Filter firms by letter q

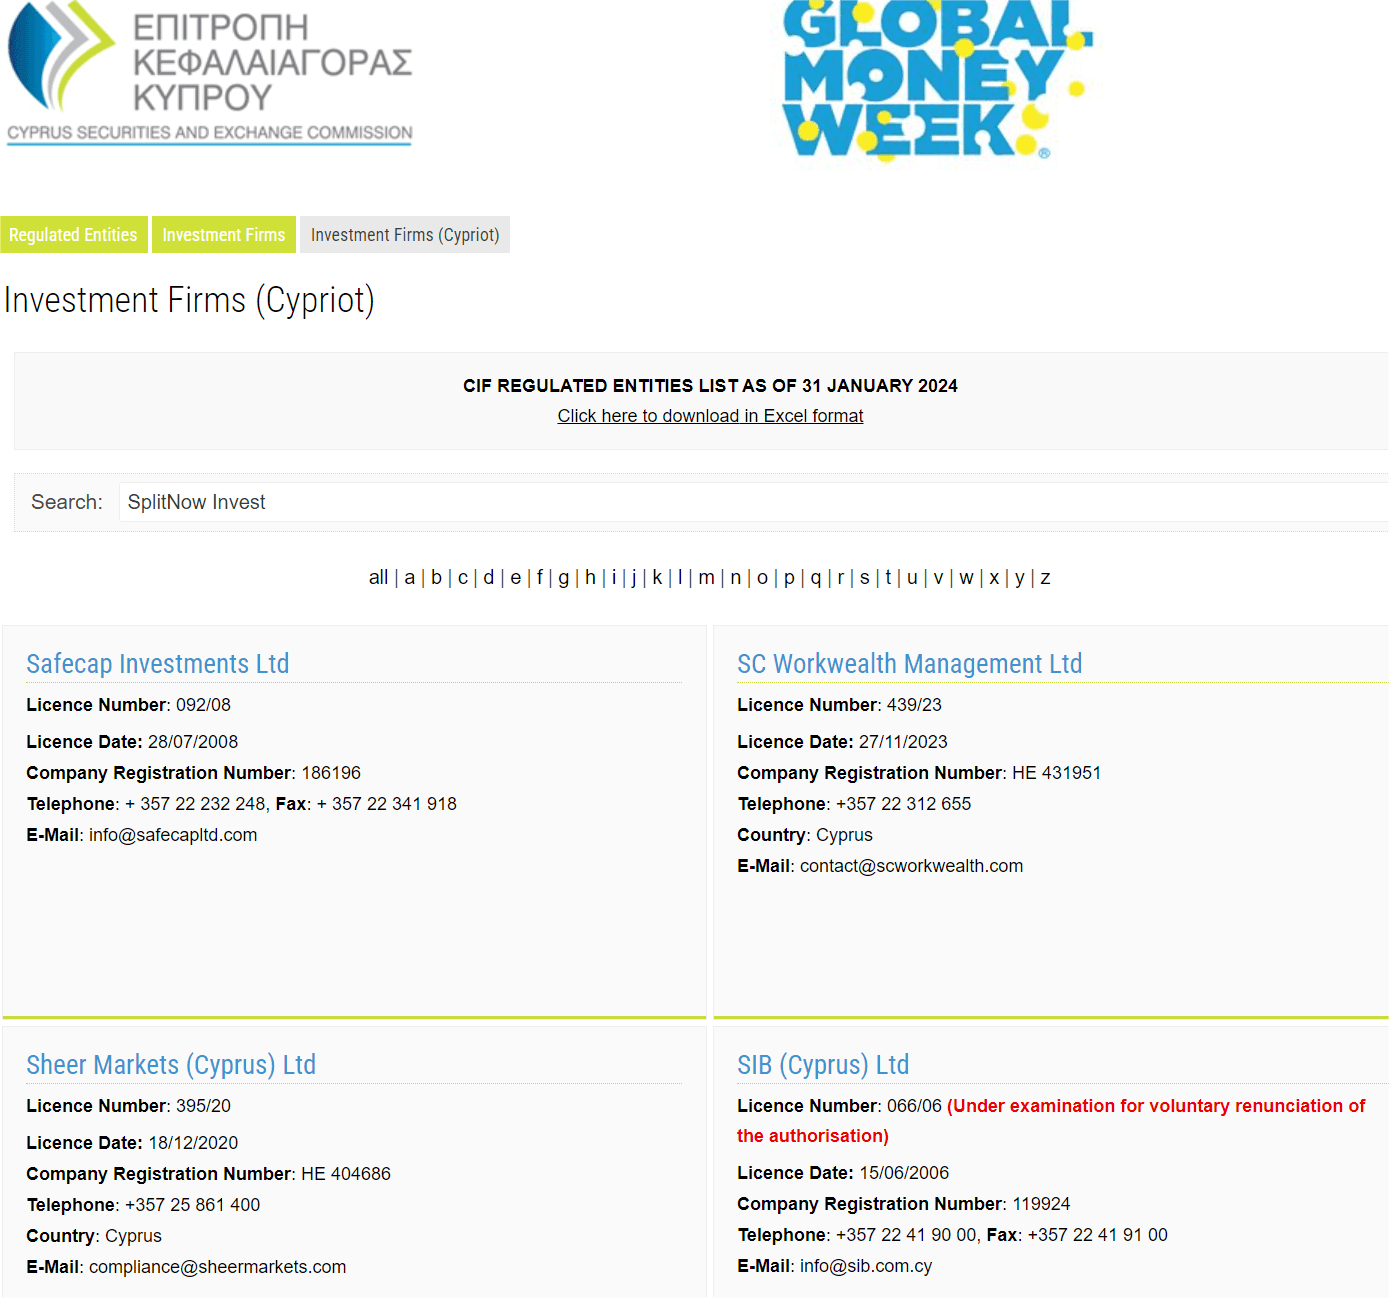(816, 578)
